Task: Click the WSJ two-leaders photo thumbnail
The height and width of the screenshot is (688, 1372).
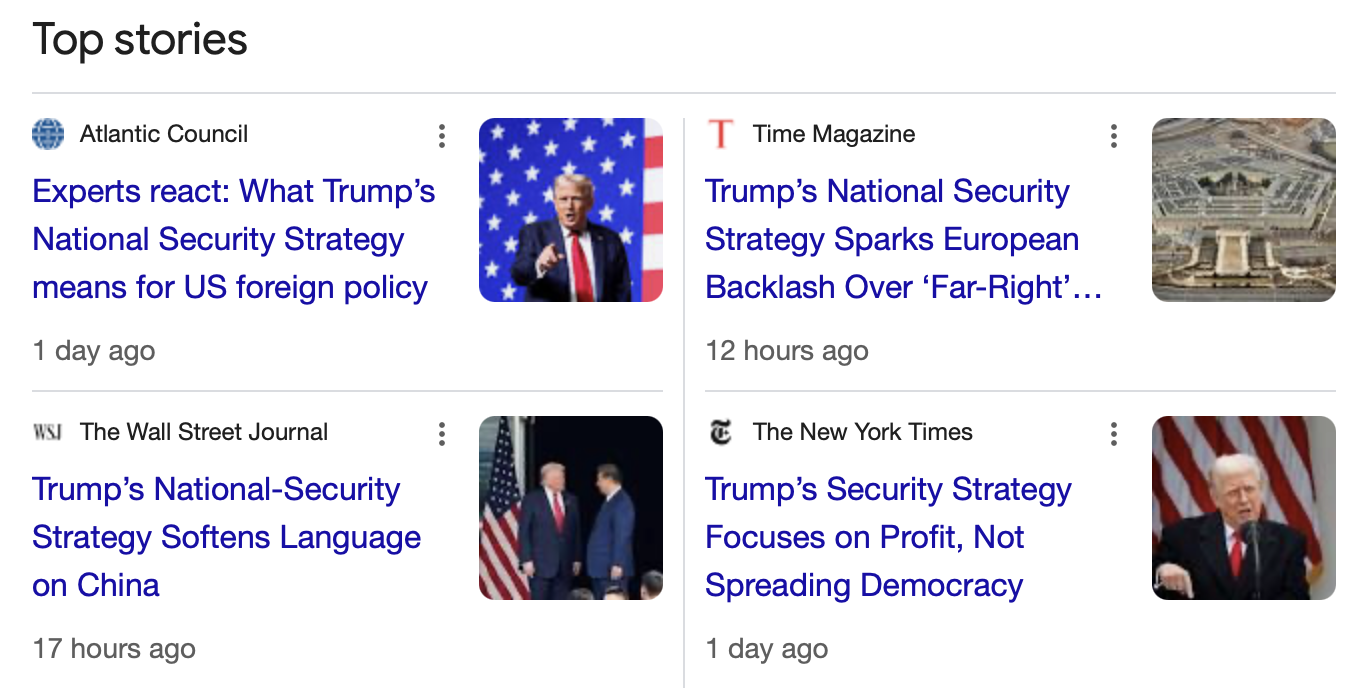Action: (x=570, y=508)
